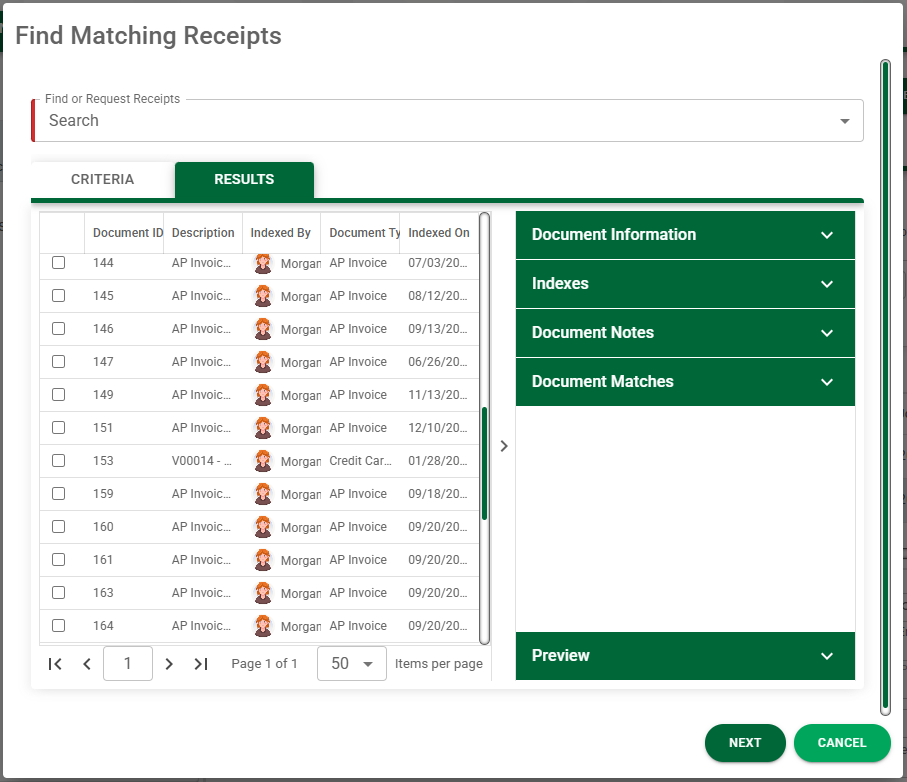The width and height of the screenshot is (907, 782).
Task: Select the Results tab
Action: click(x=244, y=179)
